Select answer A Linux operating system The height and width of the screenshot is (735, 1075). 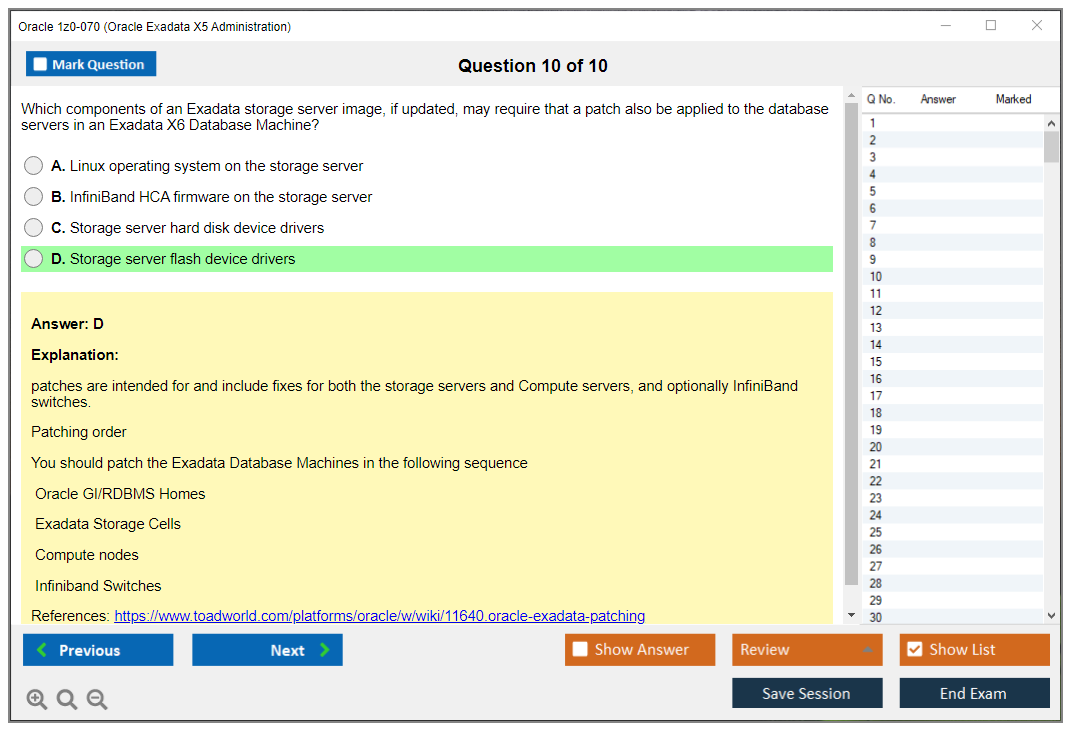coord(34,166)
